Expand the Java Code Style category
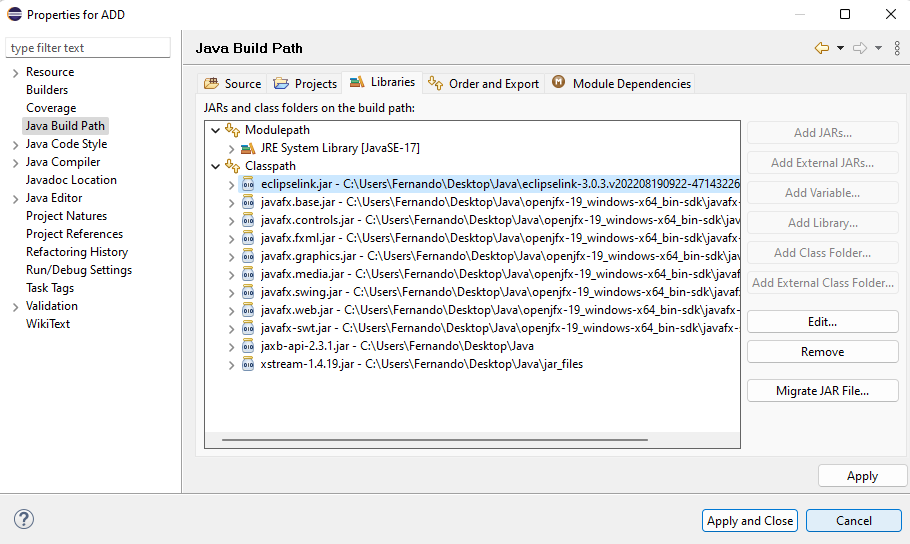This screenshot has height=544, width=910. click(x=16, y=145)
